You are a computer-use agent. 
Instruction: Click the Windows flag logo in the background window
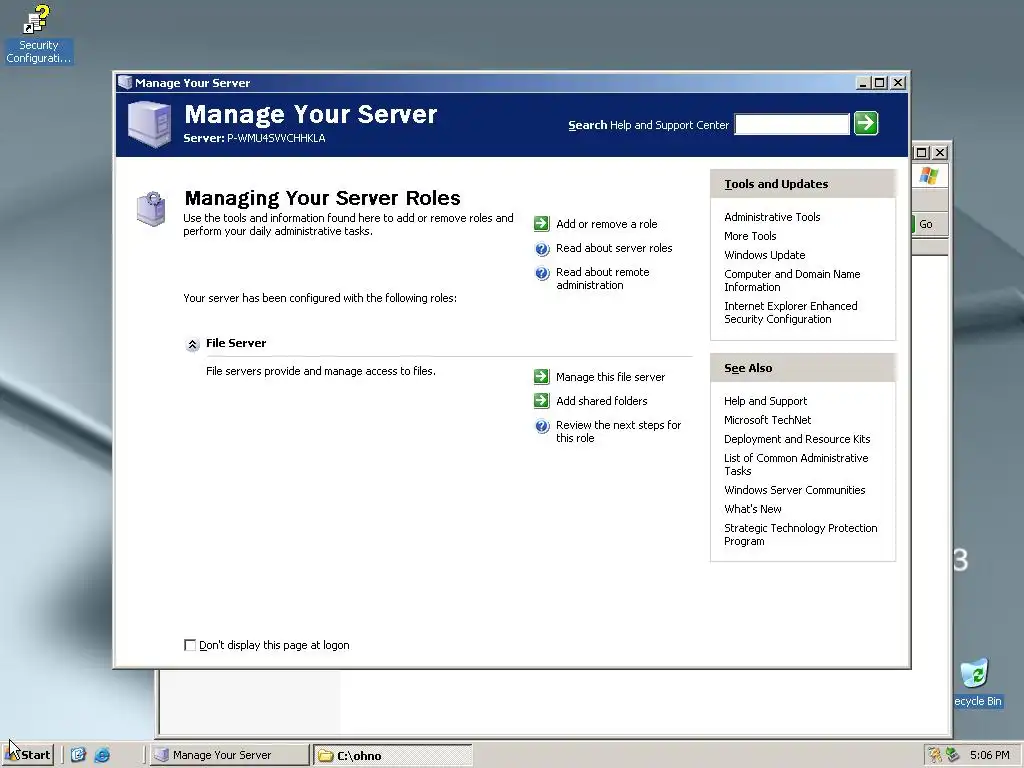click(x=929, y=176)
